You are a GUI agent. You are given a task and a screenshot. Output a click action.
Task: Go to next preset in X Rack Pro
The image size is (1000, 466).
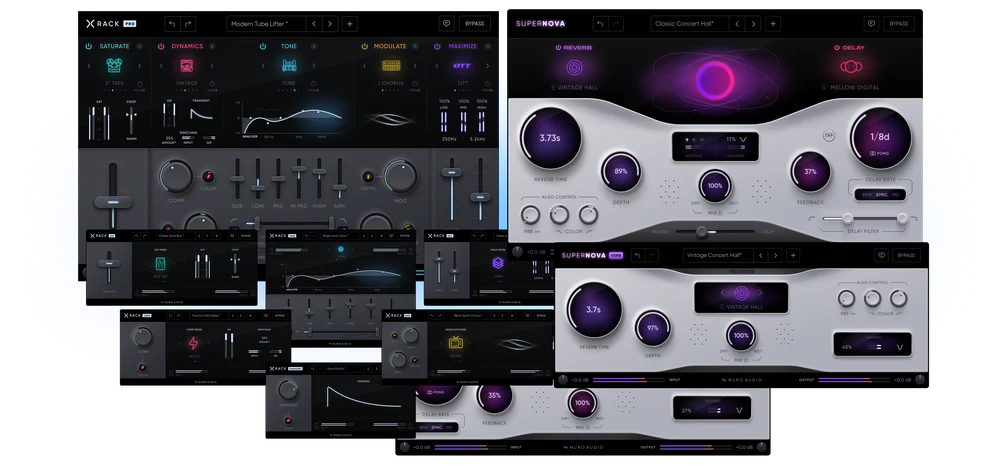point(330,24)
